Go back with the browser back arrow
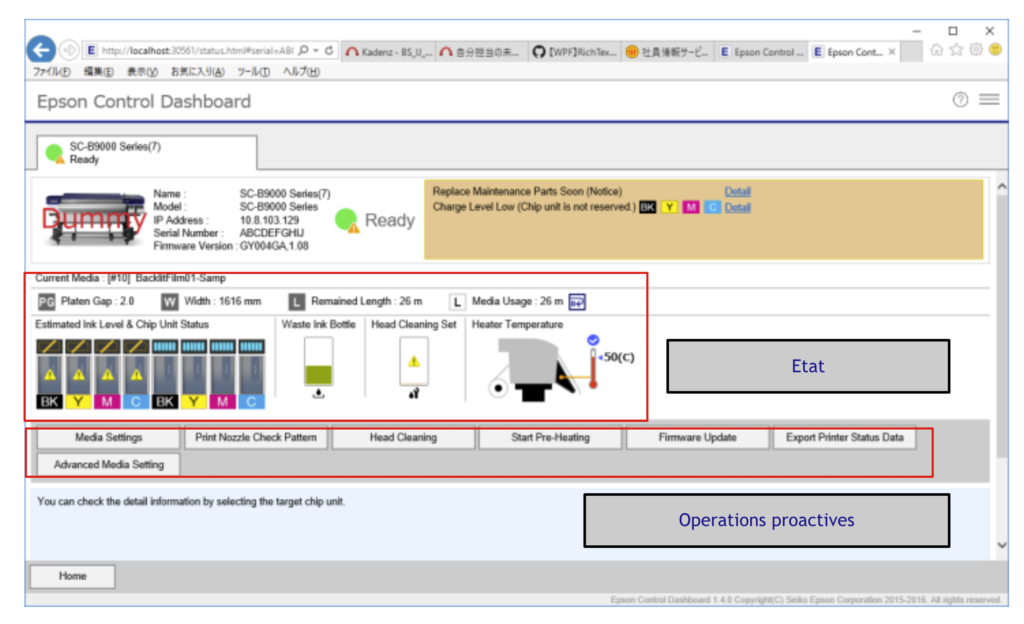This screenshot has height=624, width=1024. (41, 50)
